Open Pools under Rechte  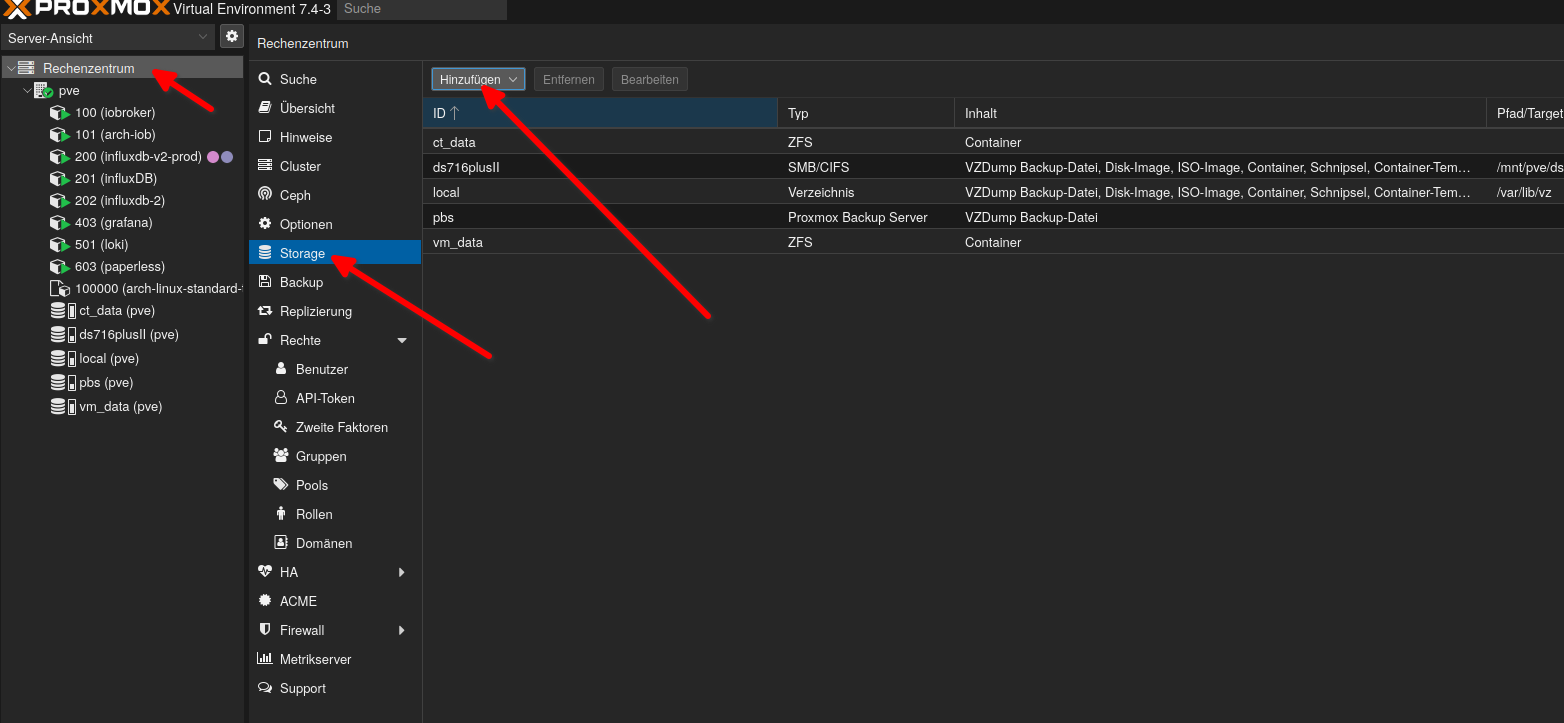pyautogui.click(x=335, y=485)
